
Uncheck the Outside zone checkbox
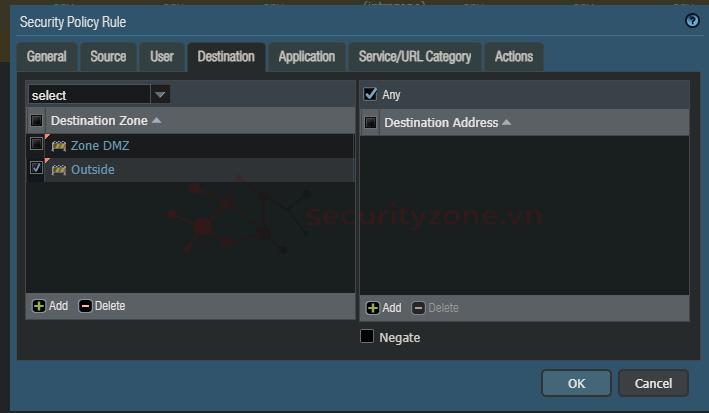coord(37,169)
